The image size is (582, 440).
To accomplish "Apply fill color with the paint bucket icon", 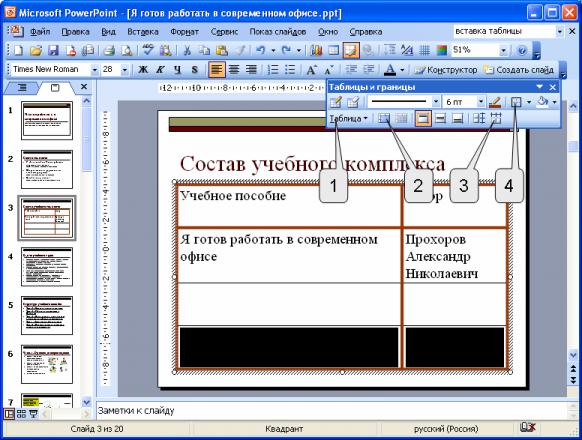I will (543, 102).
